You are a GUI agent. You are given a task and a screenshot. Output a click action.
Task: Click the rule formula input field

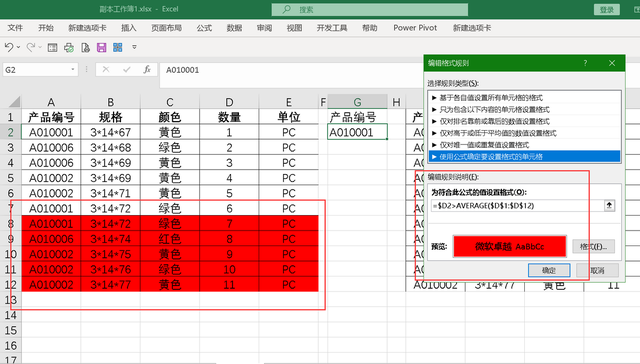pyautogui.click(x=518, y=206)
